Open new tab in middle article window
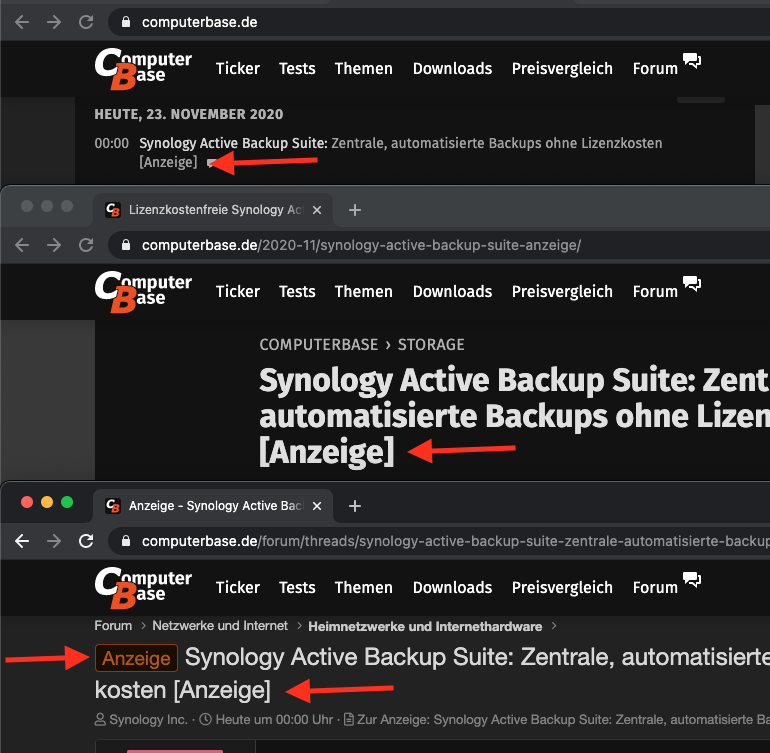Image resolution: width=770 pixels, height=753 pixels. tap(355, 210)
